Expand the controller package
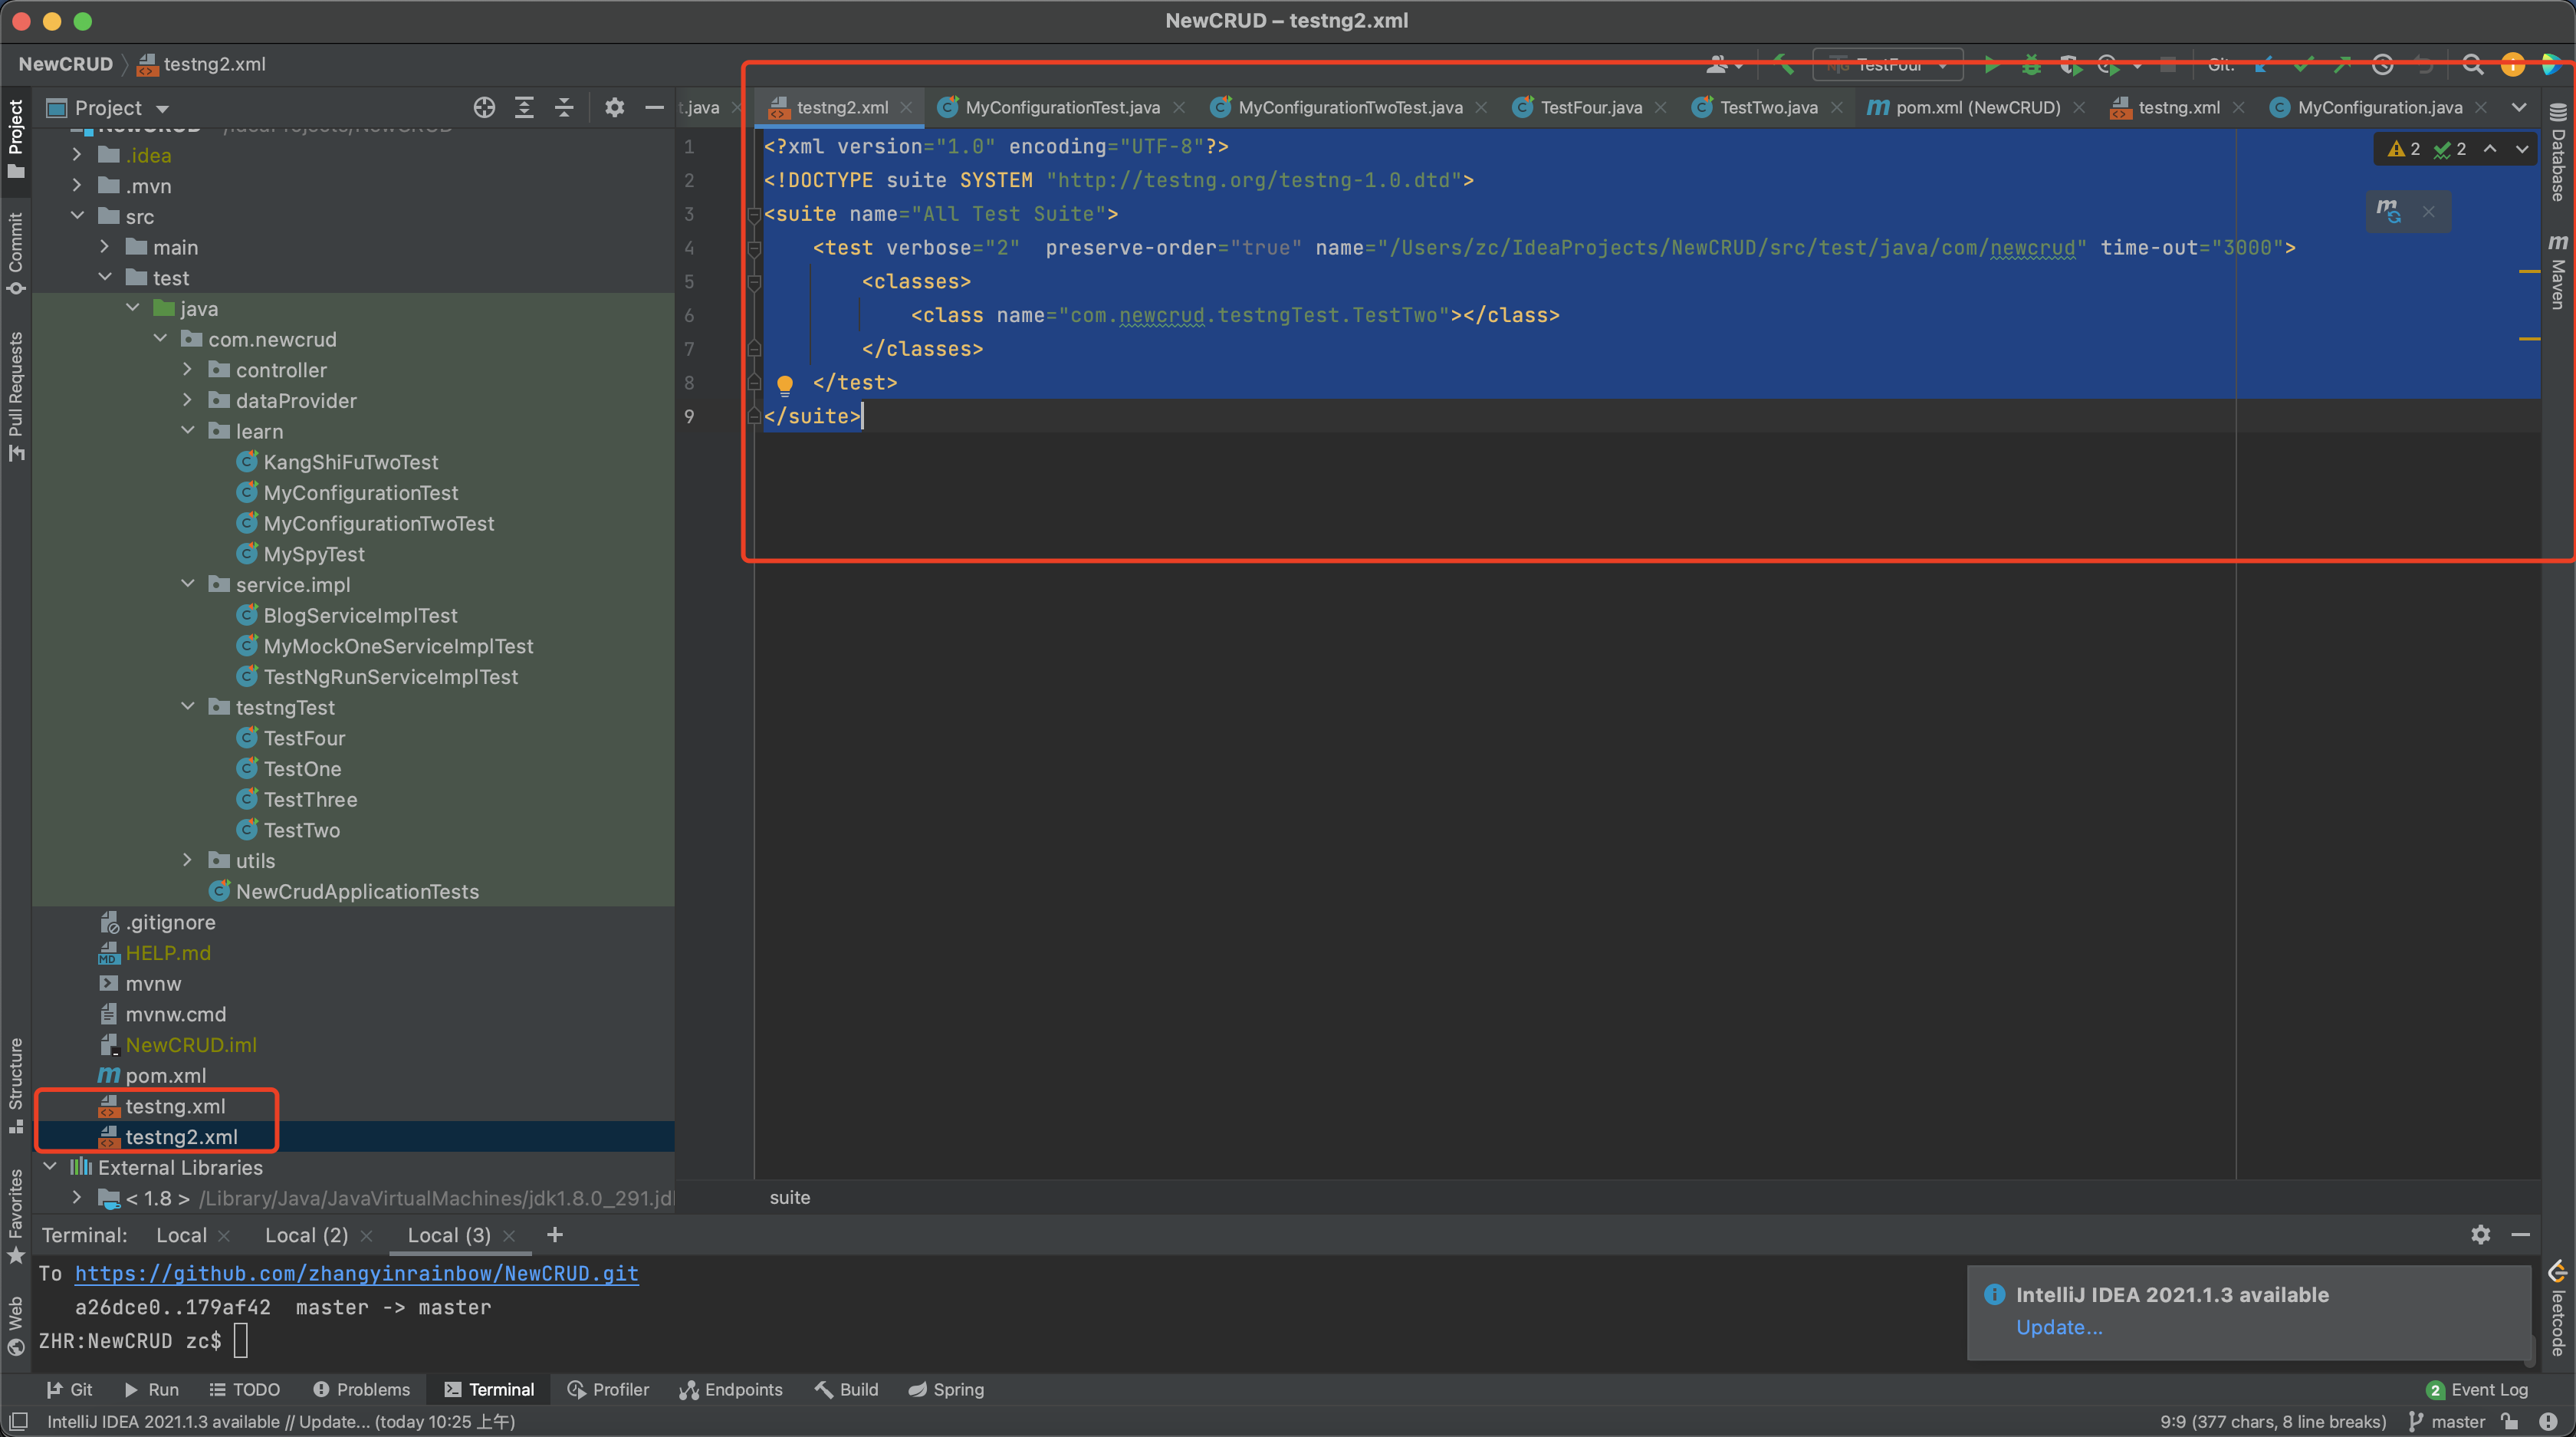The image size is (2576, 1437). coord(189,369)
